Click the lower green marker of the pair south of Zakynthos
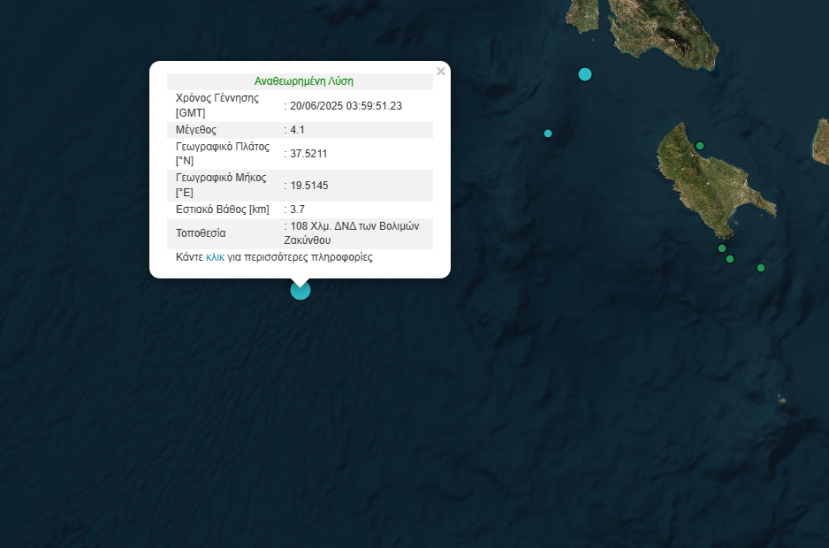Image resolution: width=829 pixels, height=548 pixels. point(730,259)
